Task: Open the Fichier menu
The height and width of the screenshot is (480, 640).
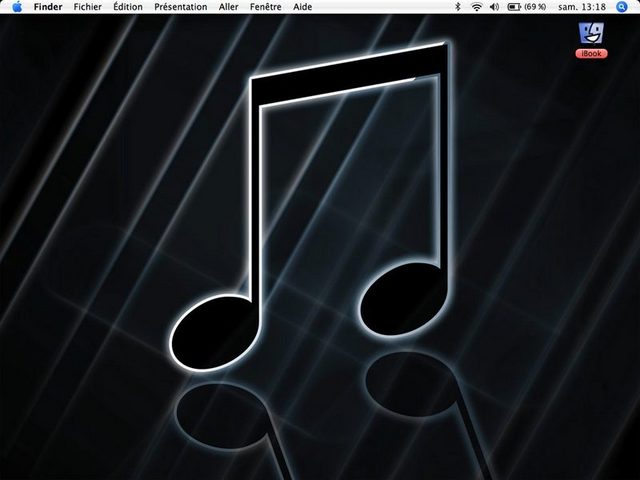Action: coord(88,7)
